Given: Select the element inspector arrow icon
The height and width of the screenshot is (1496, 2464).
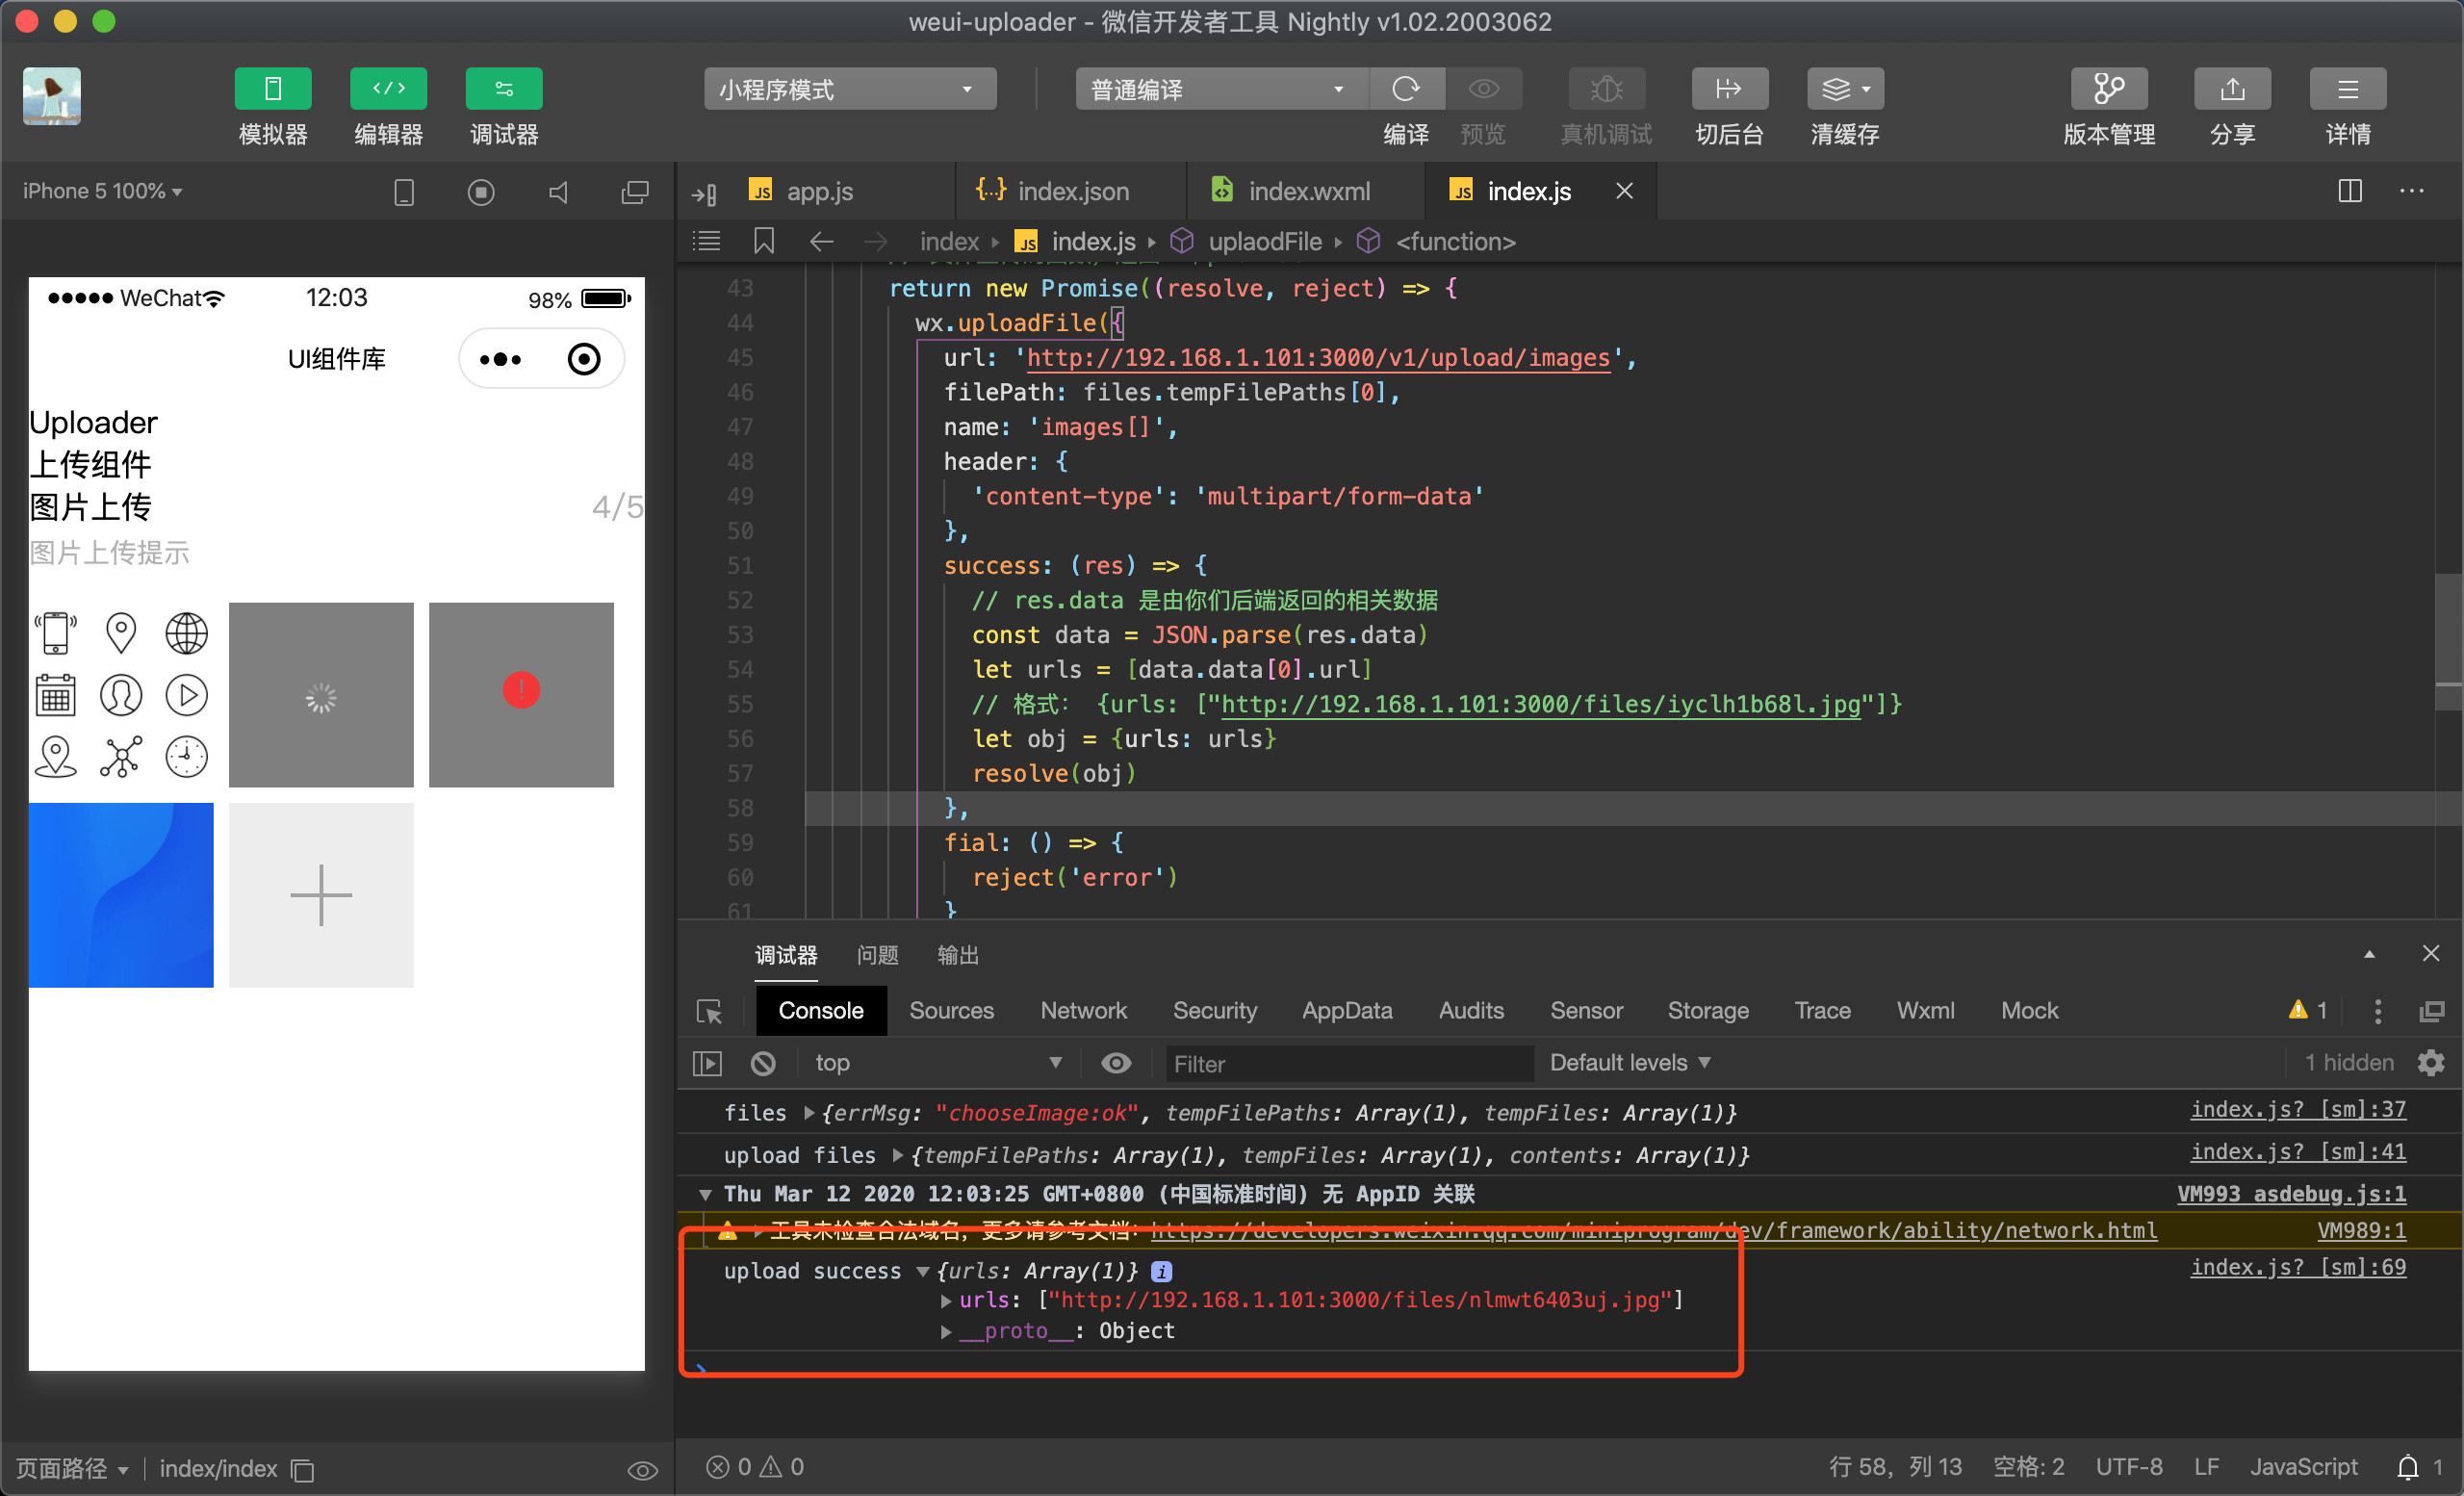Looking at the screenshot, I should click(x=709, y=1011).
